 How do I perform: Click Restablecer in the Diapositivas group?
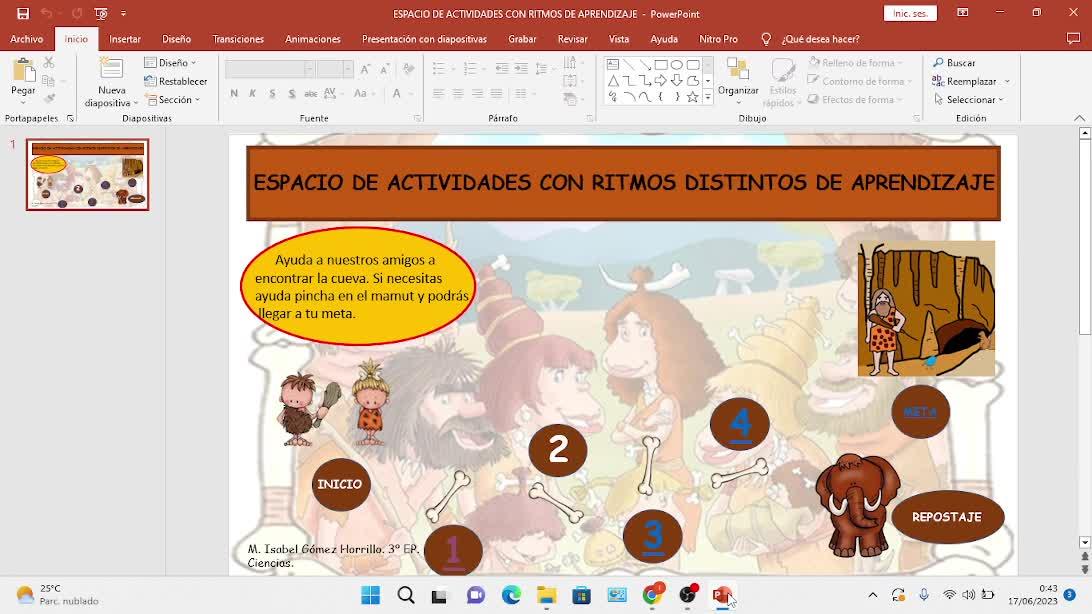click(175, 81)
